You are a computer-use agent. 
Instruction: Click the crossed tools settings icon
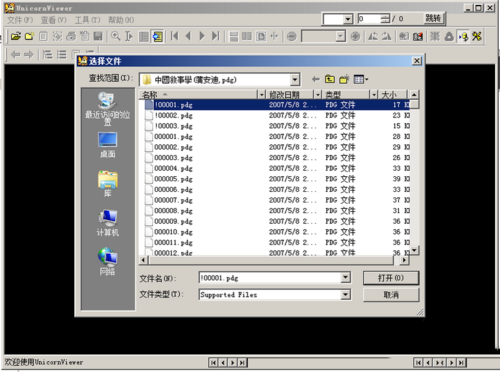point(477,36)
